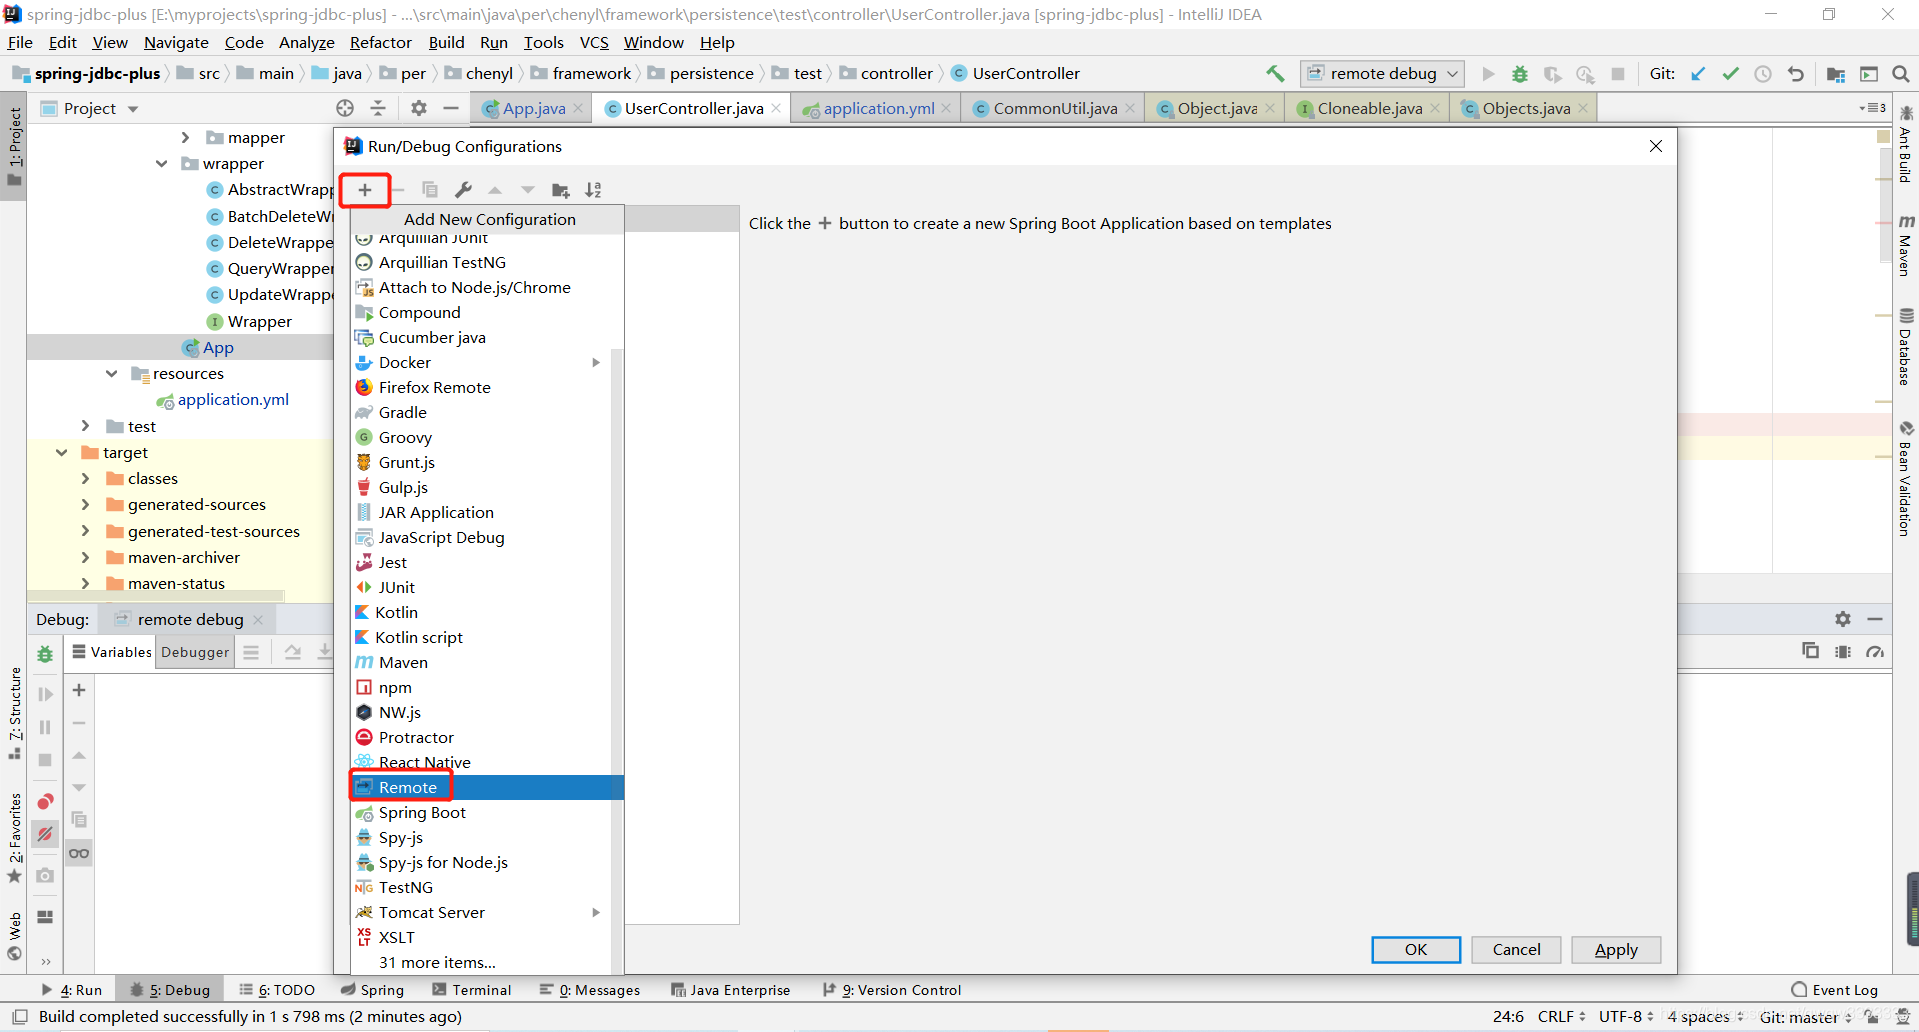Click the Locate/Scroll from Source target icon
The height and width of the screenshot is (1032, 1919).
pos(345,108)
